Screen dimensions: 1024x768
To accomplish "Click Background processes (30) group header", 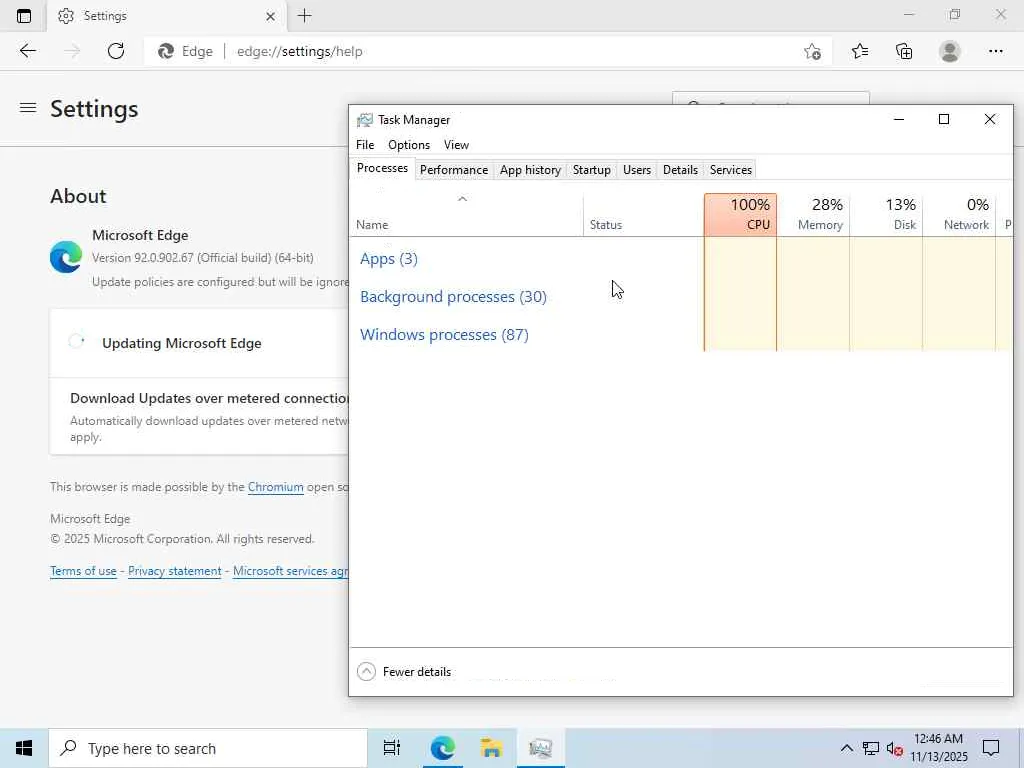I will point(453,297).
